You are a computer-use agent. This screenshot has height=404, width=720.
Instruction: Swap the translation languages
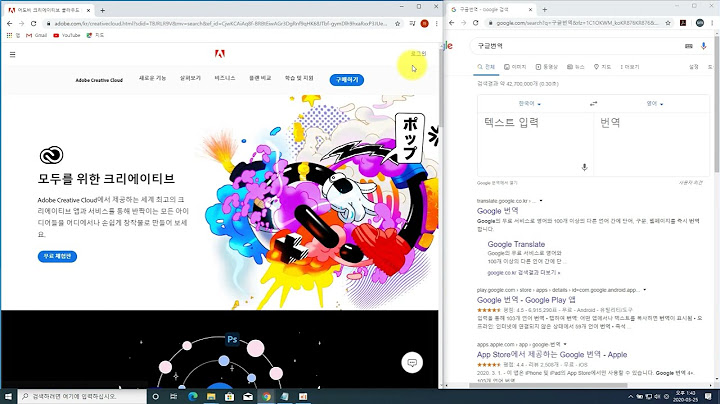(593, 104)
